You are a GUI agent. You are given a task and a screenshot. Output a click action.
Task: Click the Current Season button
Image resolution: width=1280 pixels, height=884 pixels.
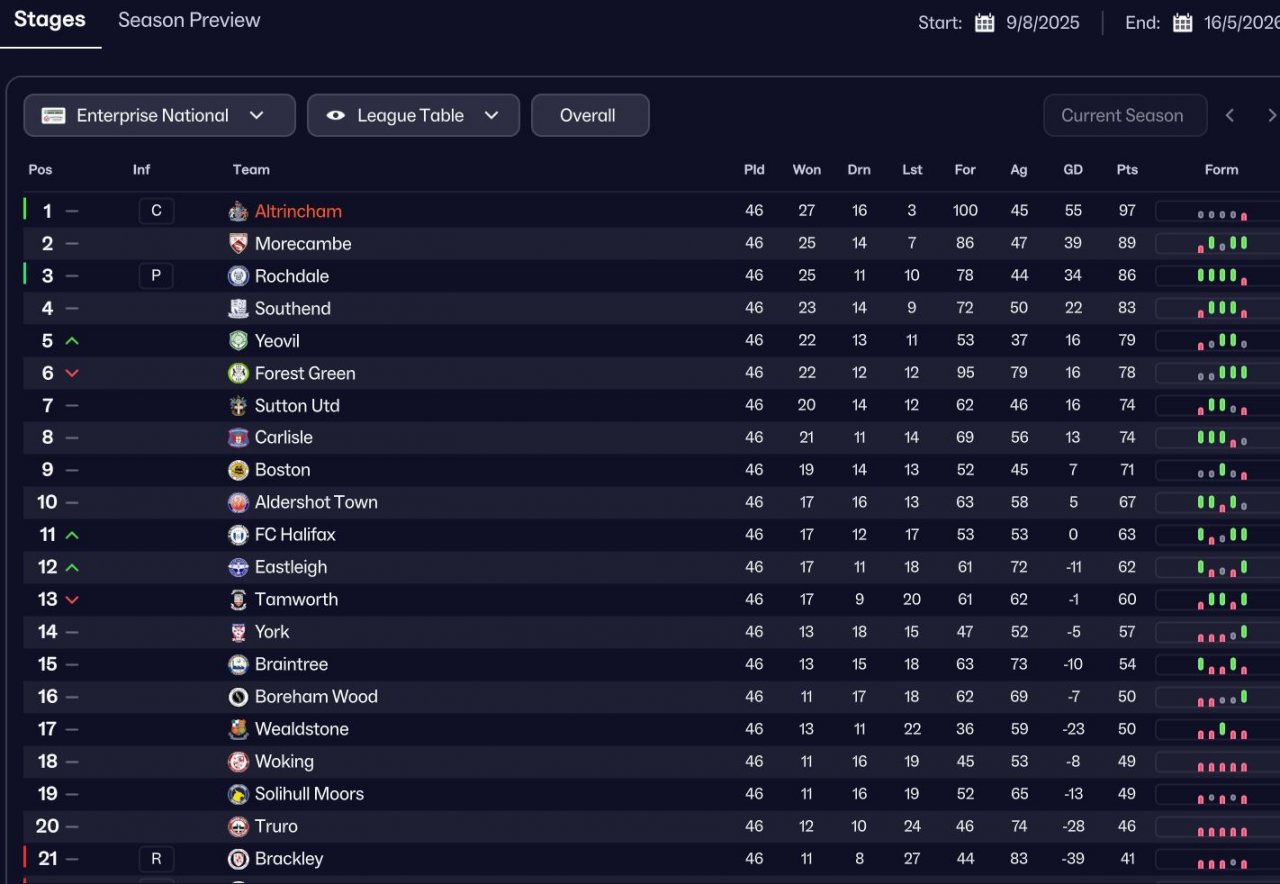(1124, 115)
